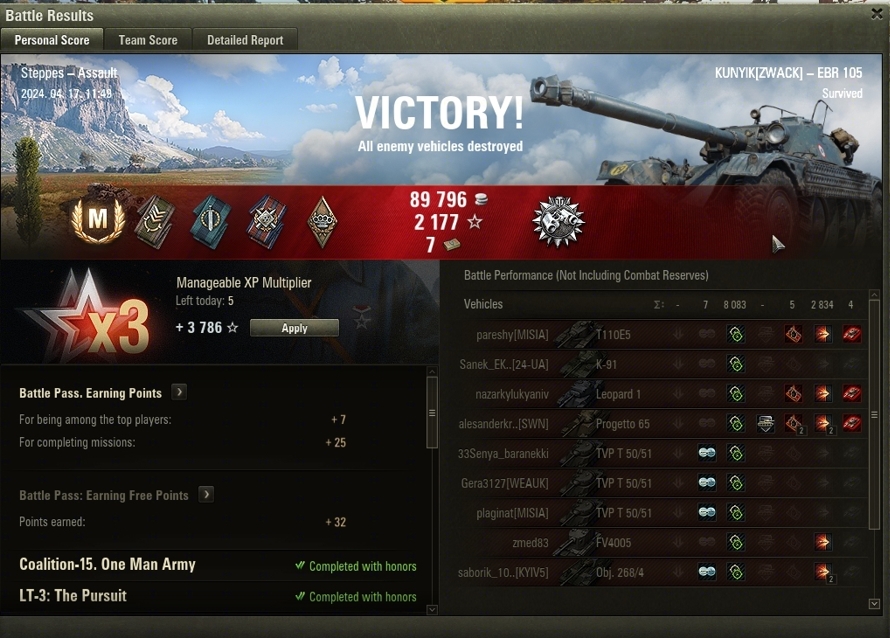Click the green target icon on K-91 row

click(x=736, y=364)
